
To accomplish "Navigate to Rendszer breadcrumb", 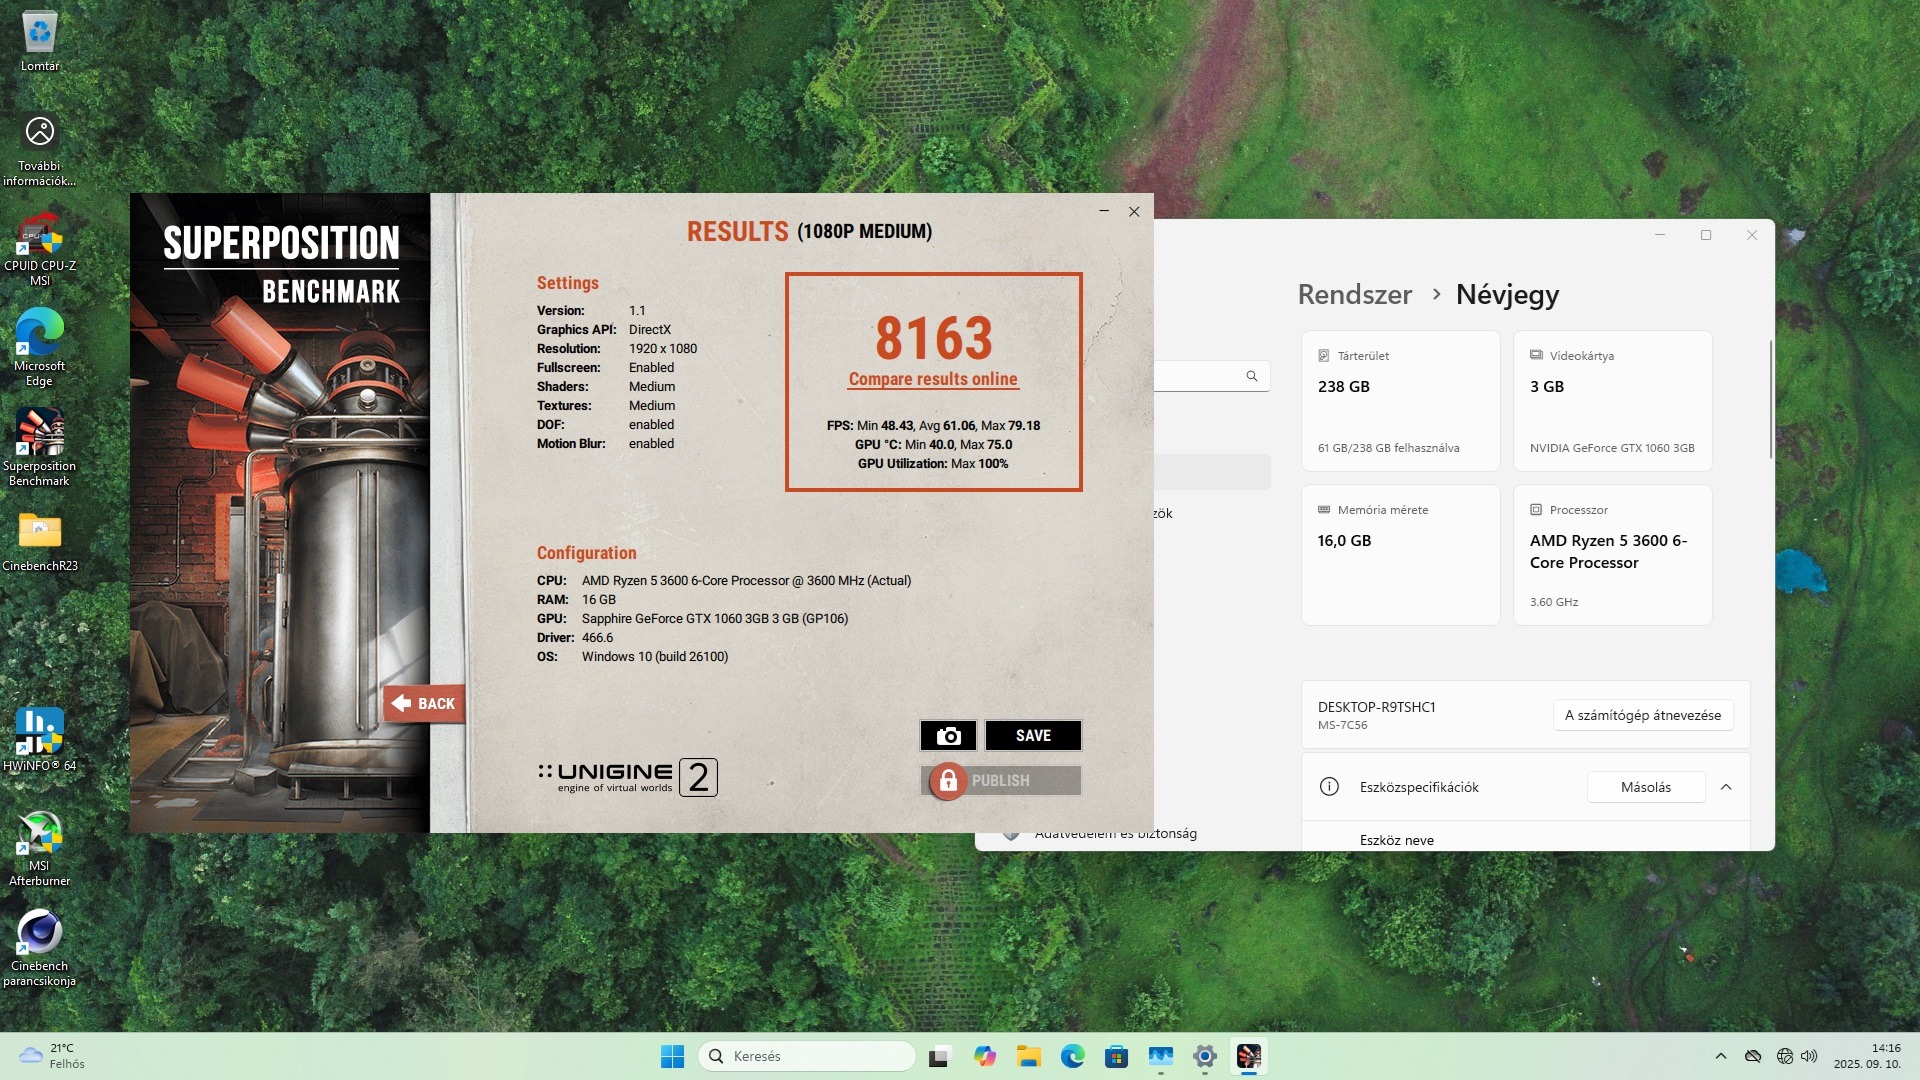I will coord(1354,294).
